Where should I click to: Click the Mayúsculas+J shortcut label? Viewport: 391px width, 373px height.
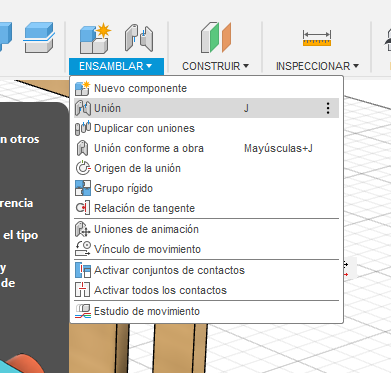coord(278,148)
